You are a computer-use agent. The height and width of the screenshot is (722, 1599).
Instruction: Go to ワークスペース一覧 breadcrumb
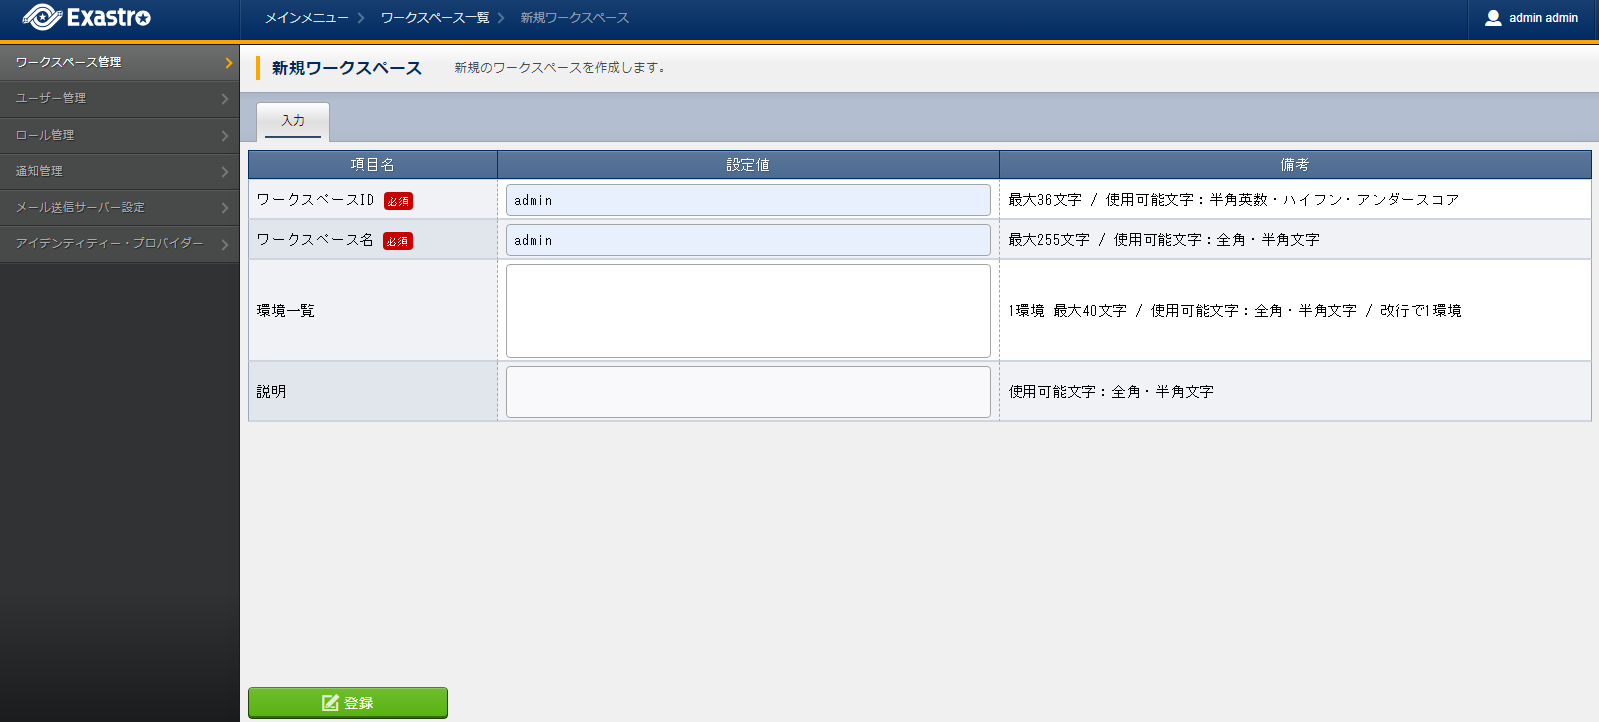coord(435,18)
